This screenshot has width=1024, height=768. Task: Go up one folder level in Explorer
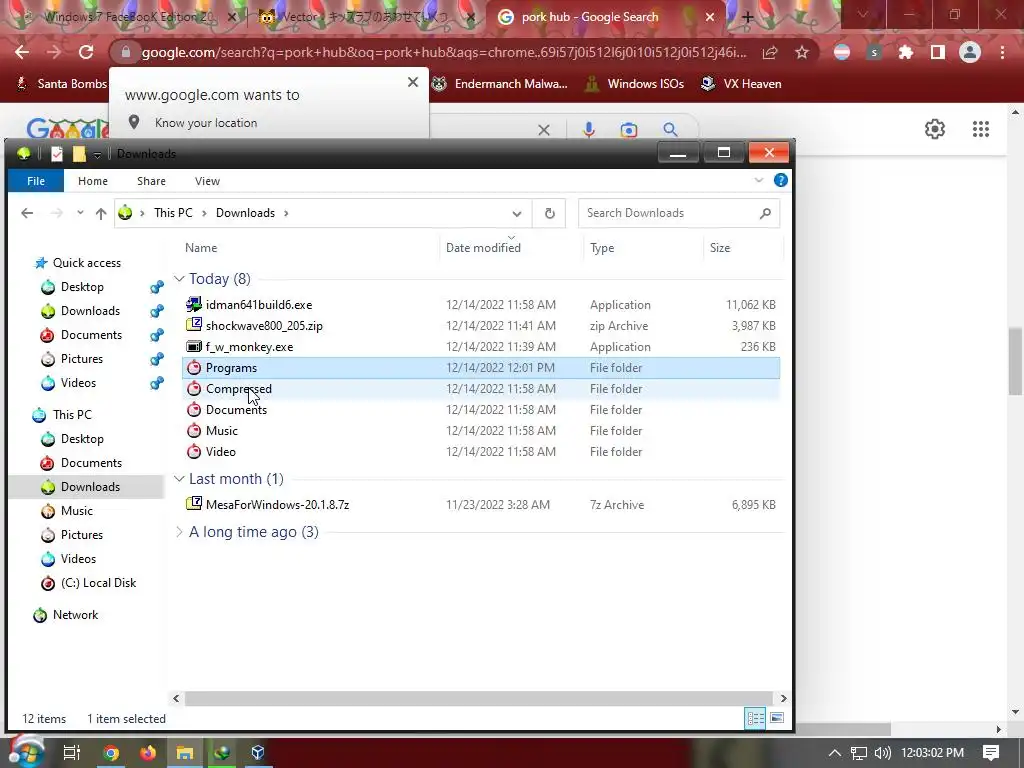coord(101,213)
